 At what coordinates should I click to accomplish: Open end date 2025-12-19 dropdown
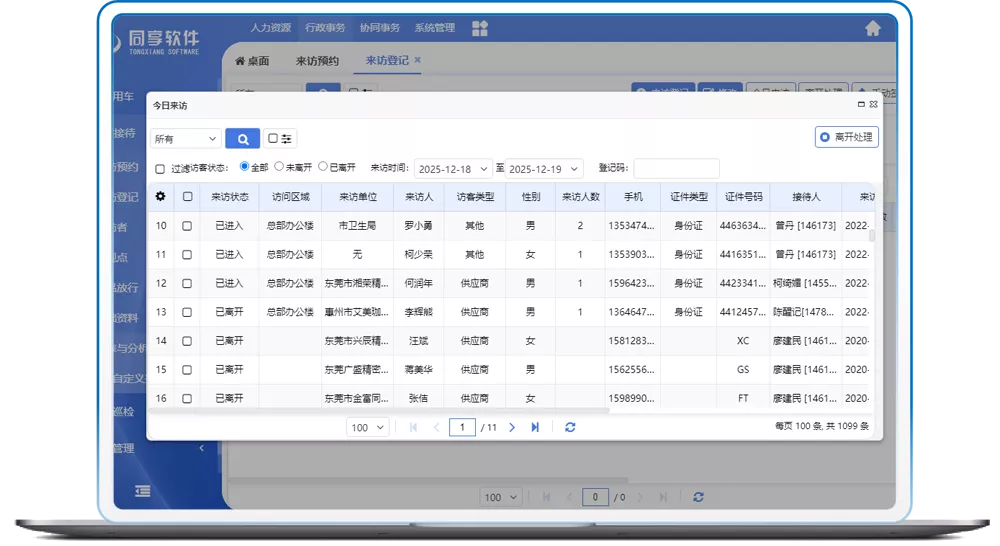[543, 169]
